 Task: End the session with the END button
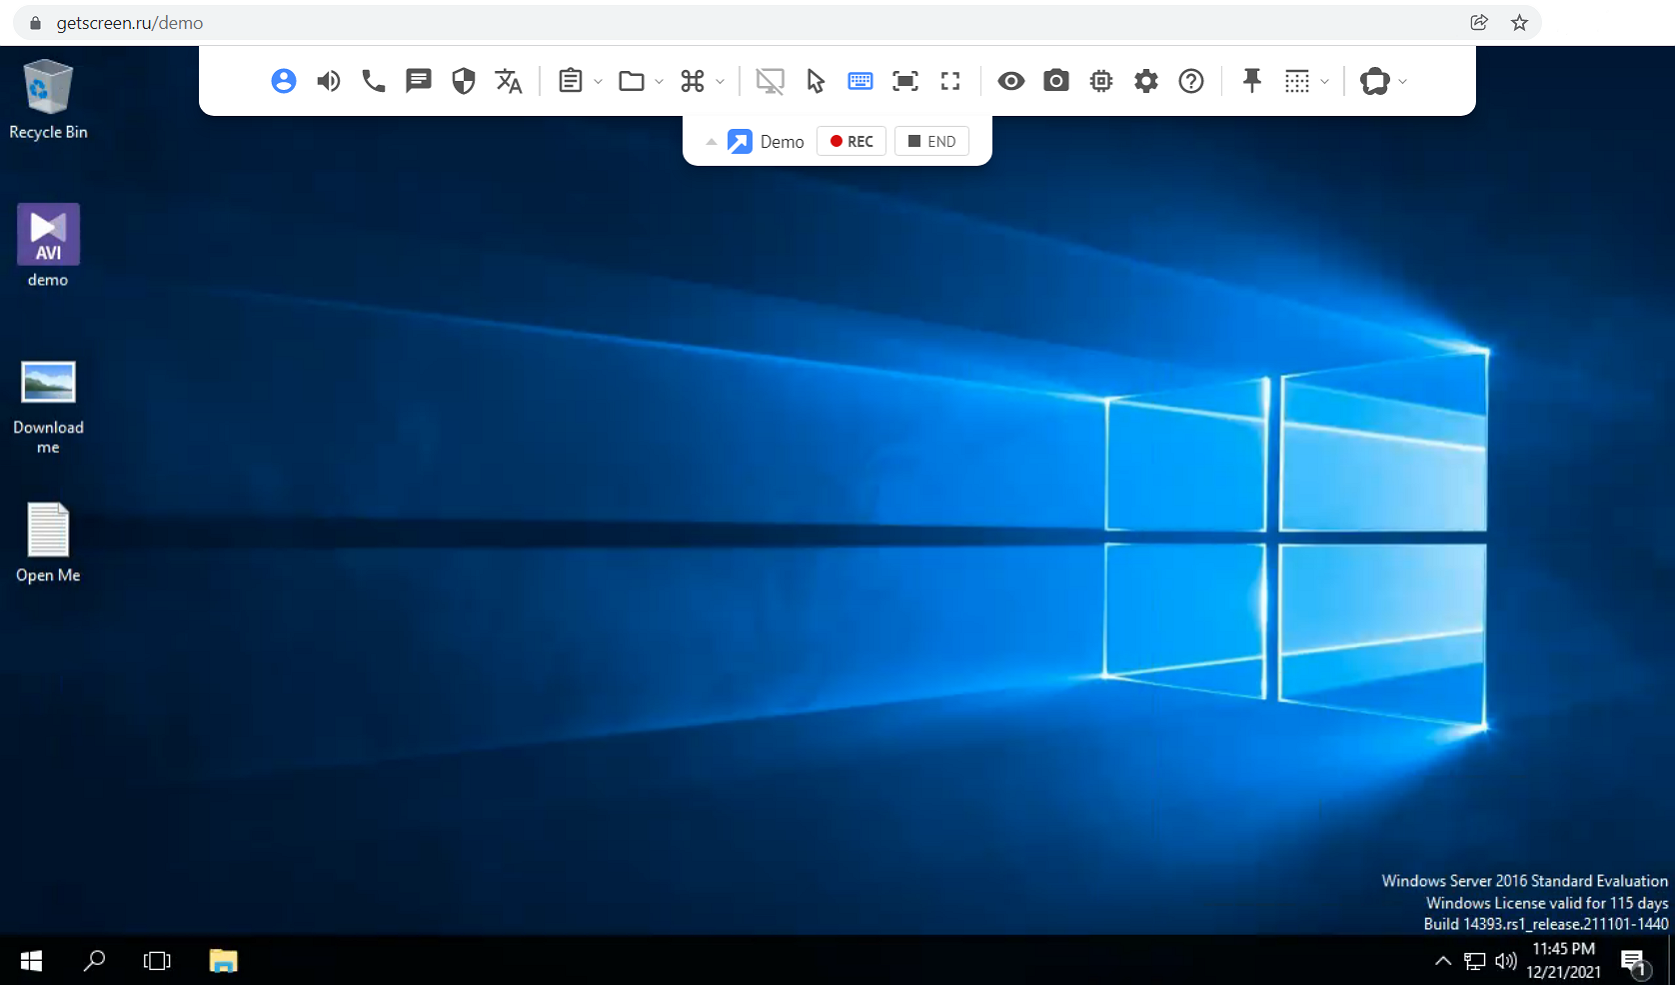(932, 141)
